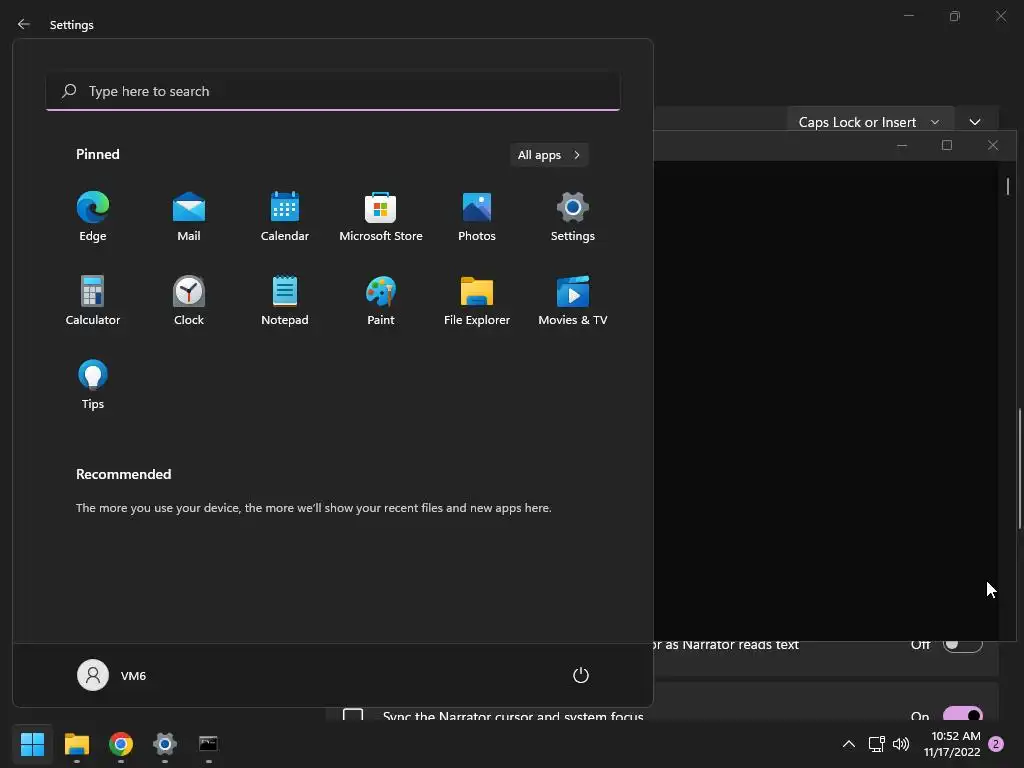The width and height of the screenshot is (1024, 768).
Task: Open notifications badge showing 2
Action: pos(996,744)
